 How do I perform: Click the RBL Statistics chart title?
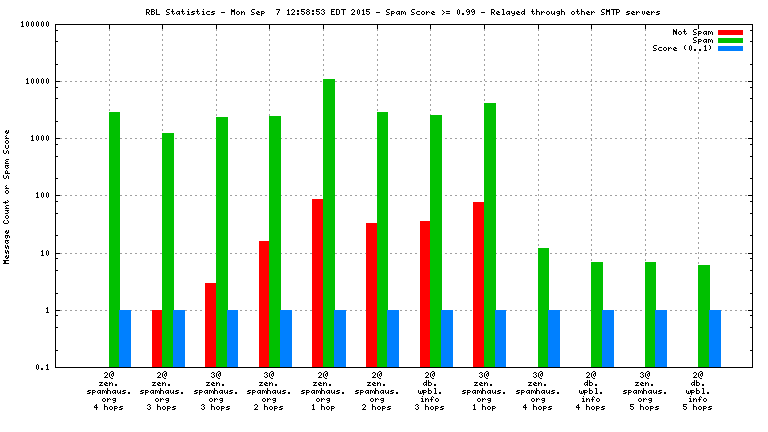pyautogui.click(x=384, y=12)
